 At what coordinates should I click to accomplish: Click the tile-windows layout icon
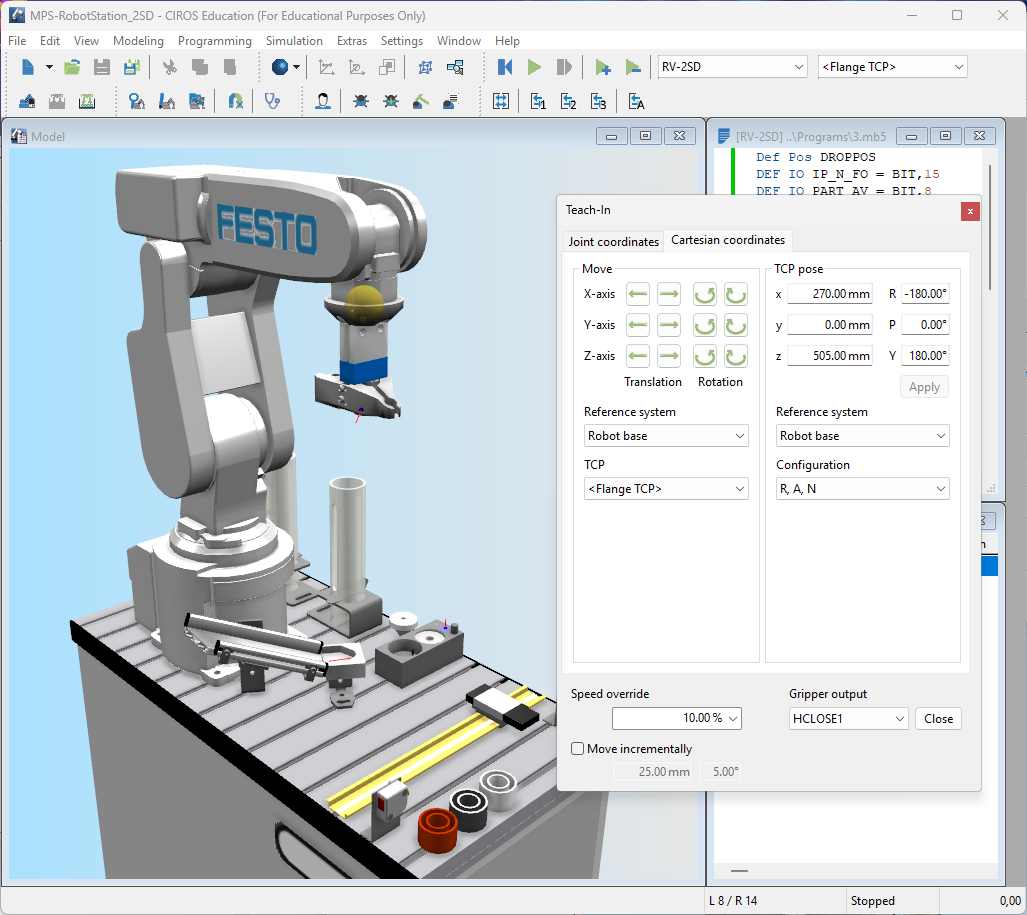tap(501, 102)
